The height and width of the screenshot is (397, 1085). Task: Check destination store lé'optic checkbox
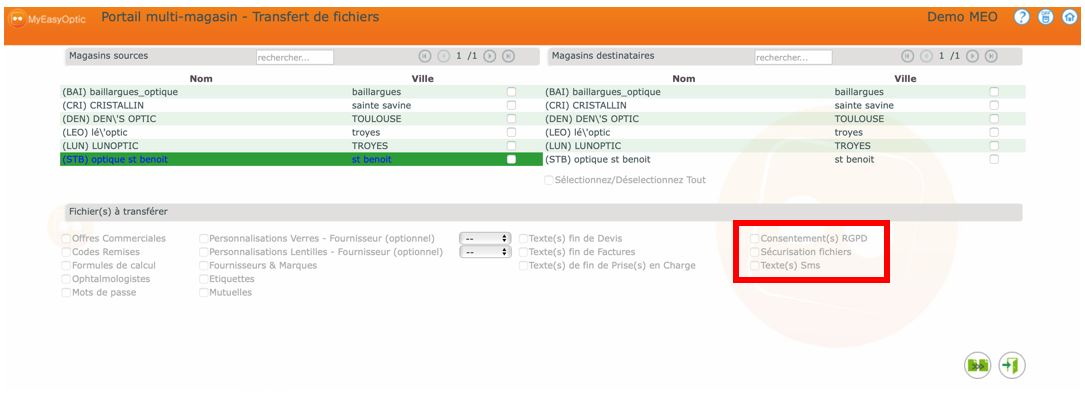click(994, 132)
